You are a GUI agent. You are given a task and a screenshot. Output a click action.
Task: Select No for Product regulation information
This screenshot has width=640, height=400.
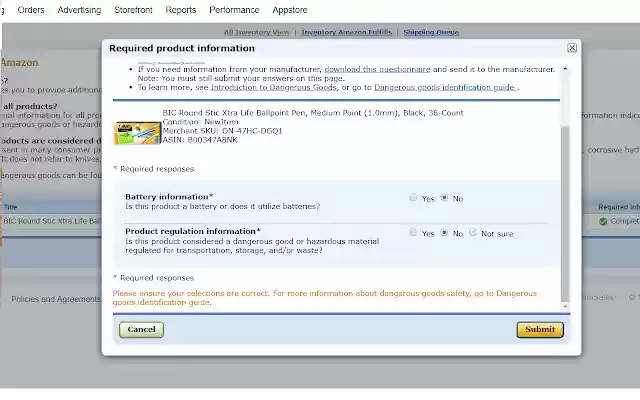(444, 233)
